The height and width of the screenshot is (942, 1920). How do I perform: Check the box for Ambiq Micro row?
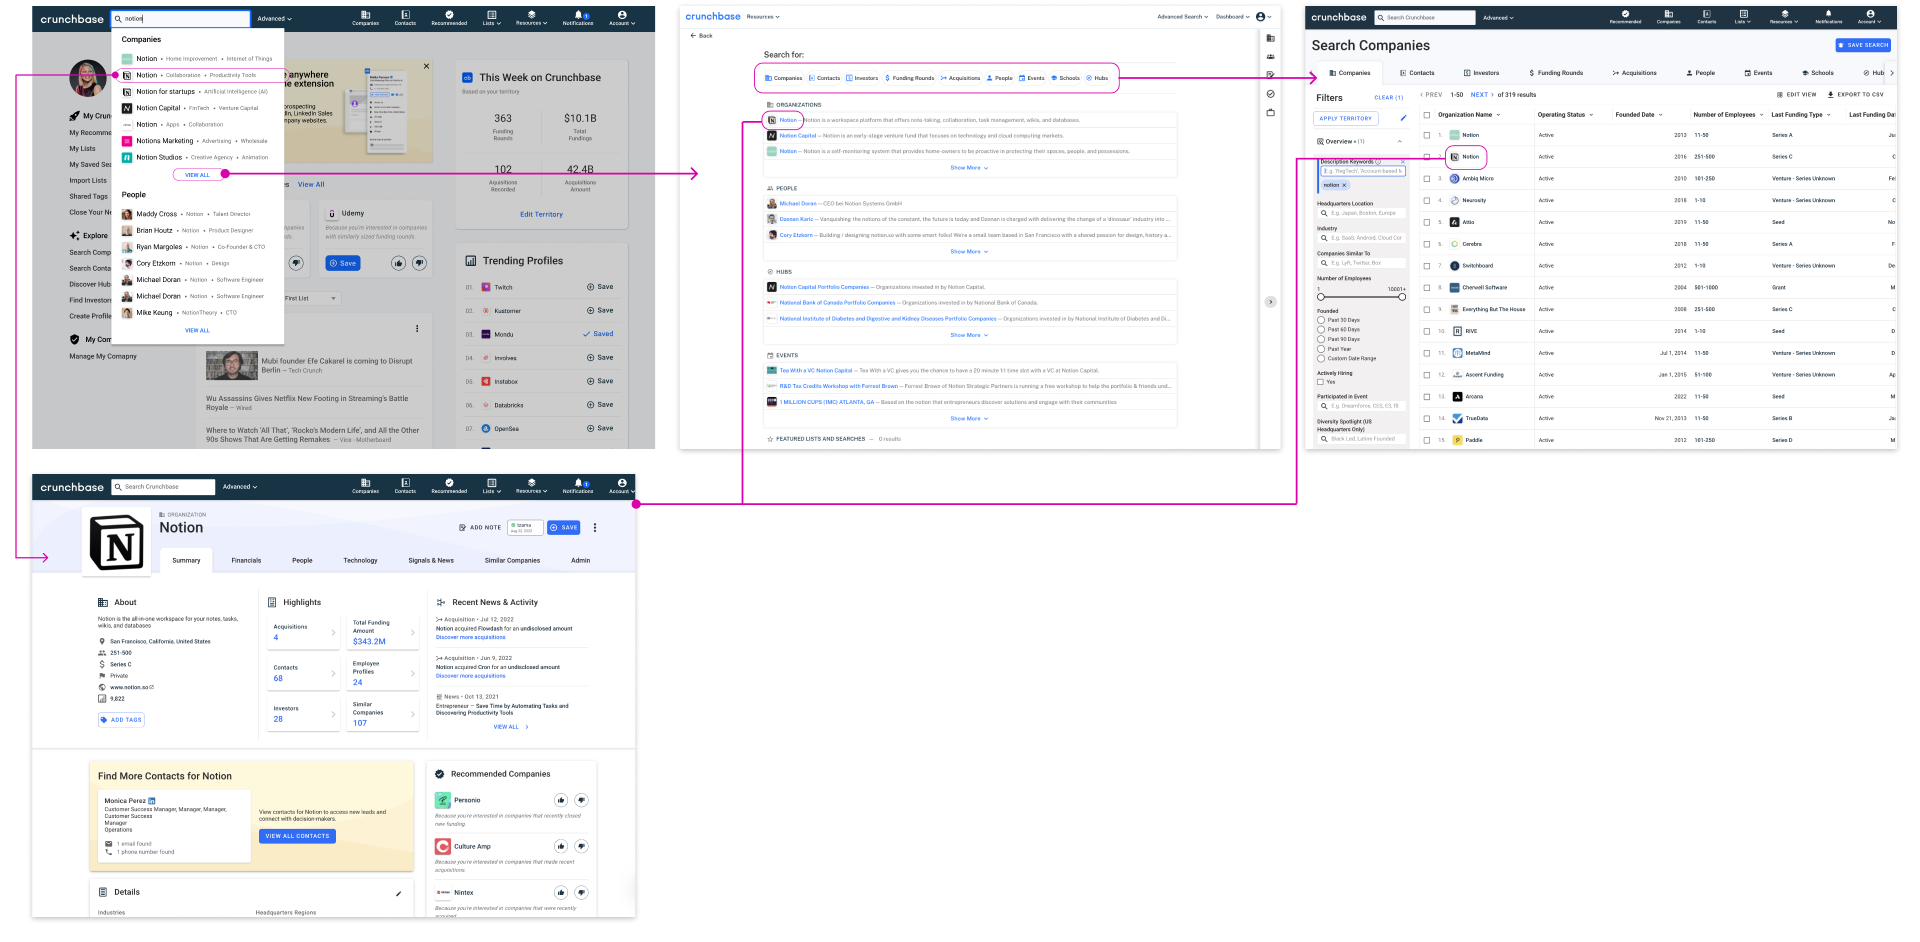(x=1427, y=179)
